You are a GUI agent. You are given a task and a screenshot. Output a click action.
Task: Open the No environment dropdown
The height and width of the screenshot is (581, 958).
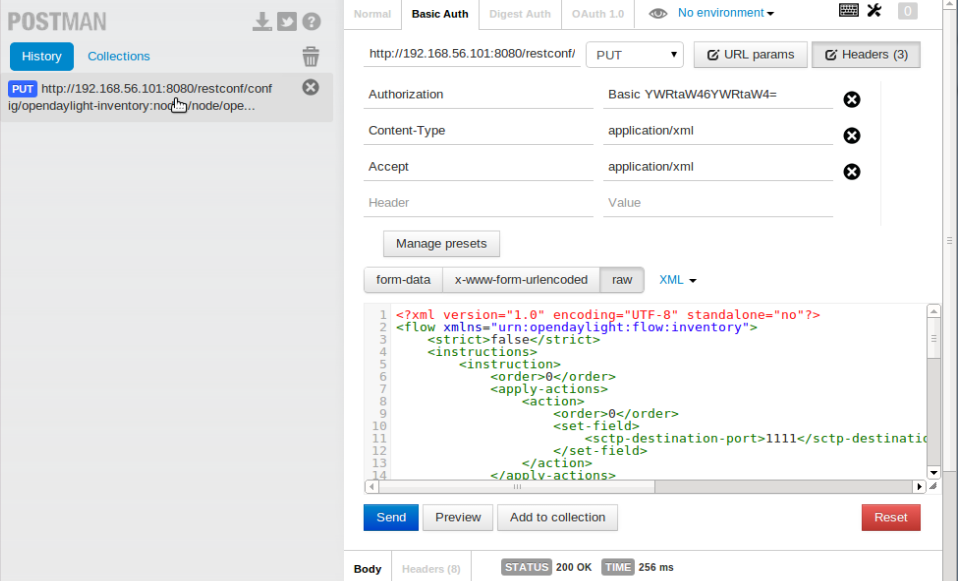tap(726, 13)
